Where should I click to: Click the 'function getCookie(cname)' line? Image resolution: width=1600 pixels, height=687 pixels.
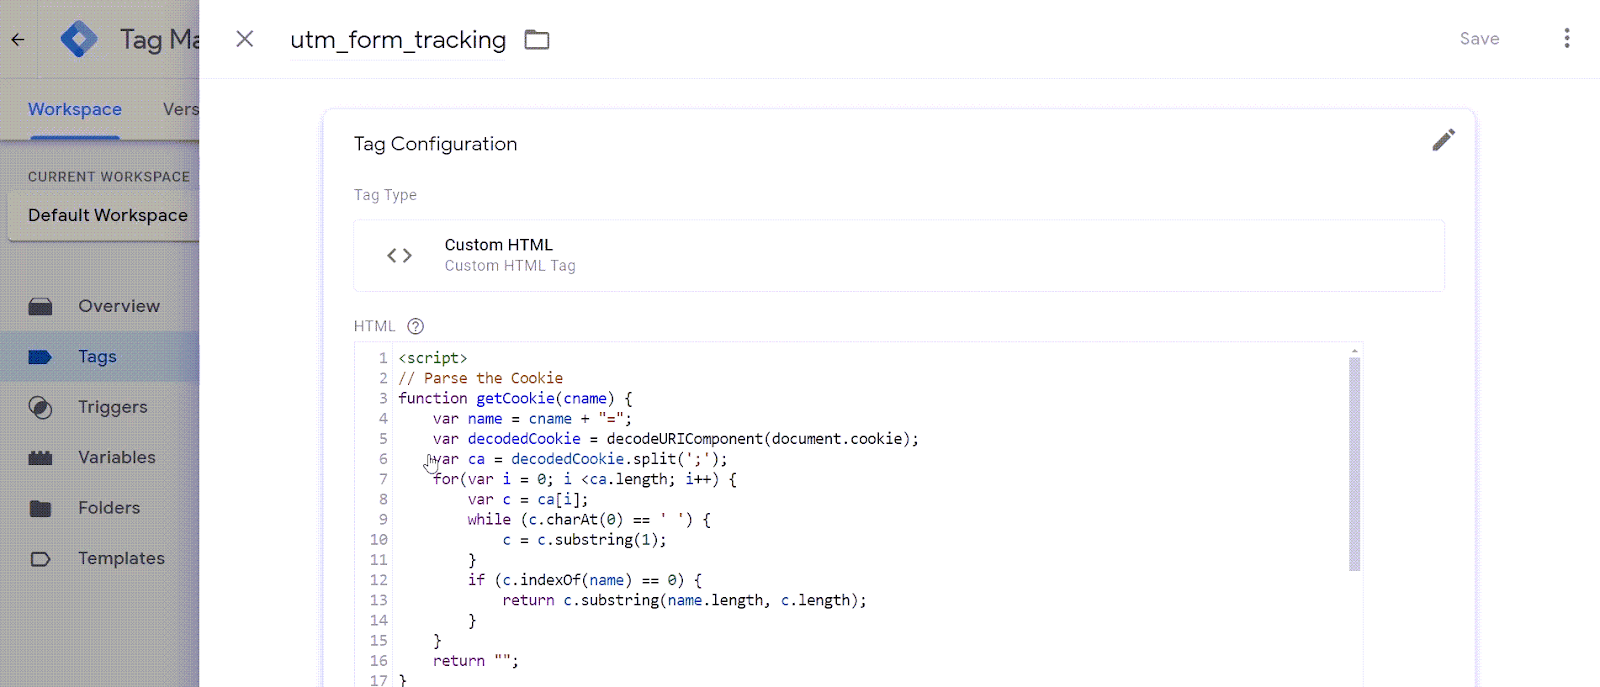515,398
